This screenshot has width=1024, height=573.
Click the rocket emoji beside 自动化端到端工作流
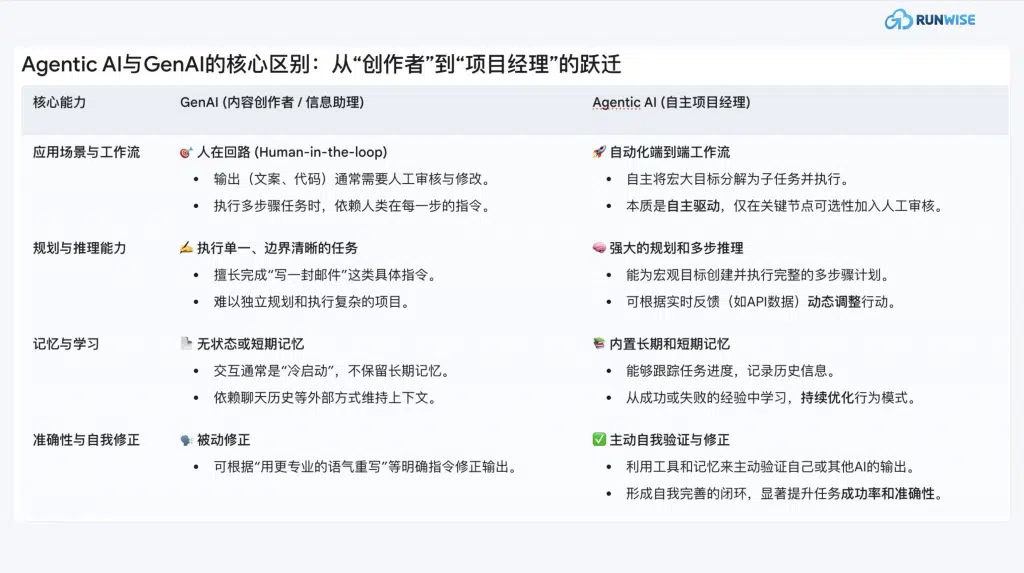pyautogui.click(x=599, y=152)
